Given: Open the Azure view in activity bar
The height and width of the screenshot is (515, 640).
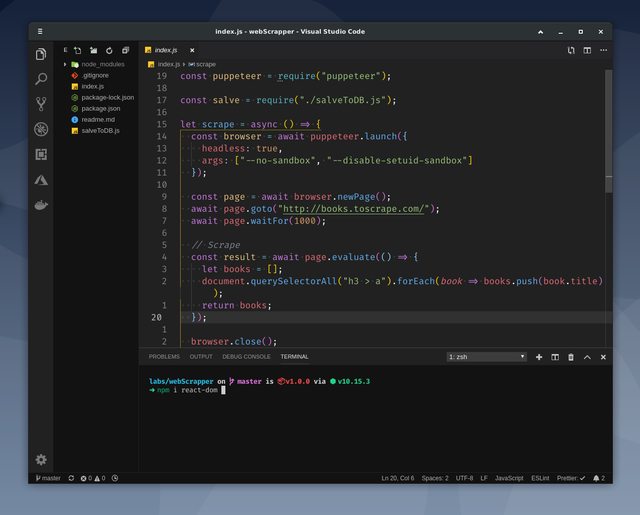Looking at the screenshot, I should pos(41,179).
